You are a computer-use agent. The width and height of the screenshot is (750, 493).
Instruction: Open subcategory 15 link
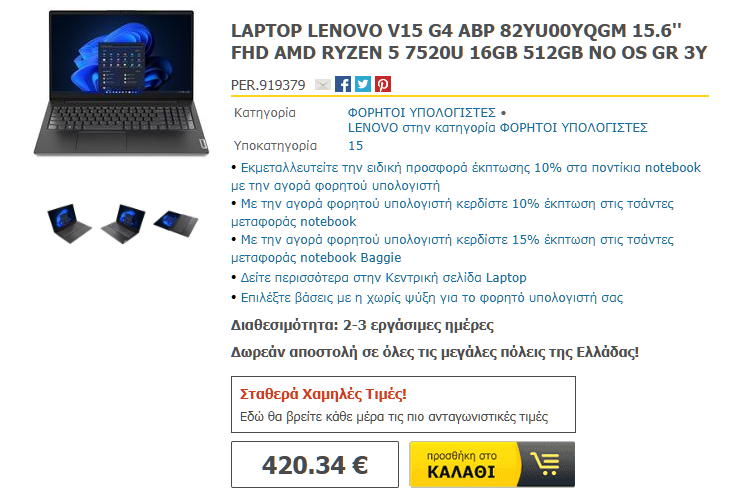point(355,146)
